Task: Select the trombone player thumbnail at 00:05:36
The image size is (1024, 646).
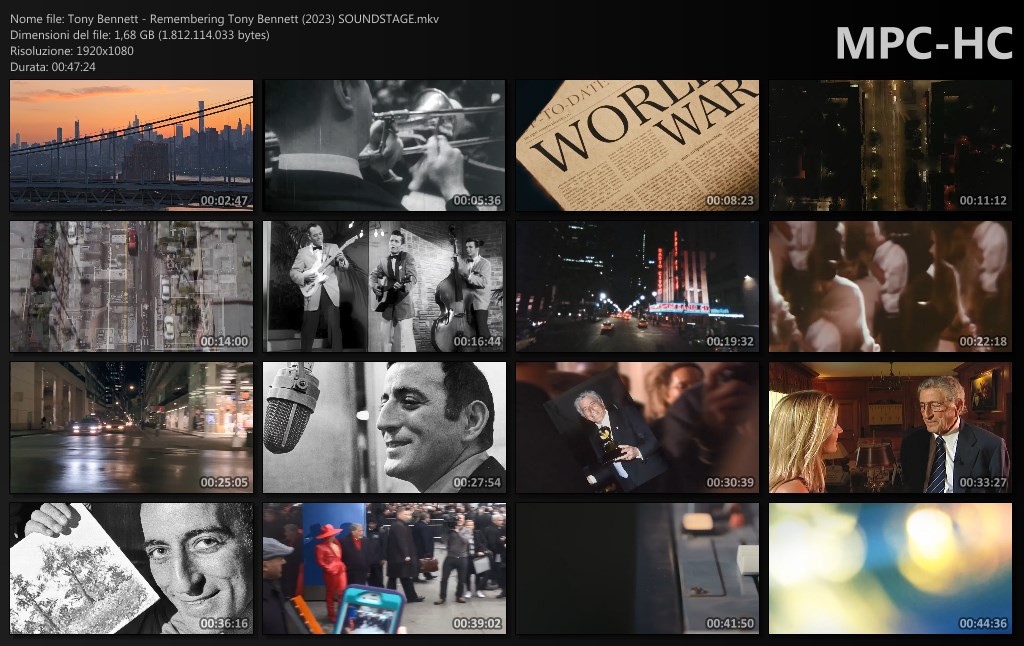Action: [384, 145]
